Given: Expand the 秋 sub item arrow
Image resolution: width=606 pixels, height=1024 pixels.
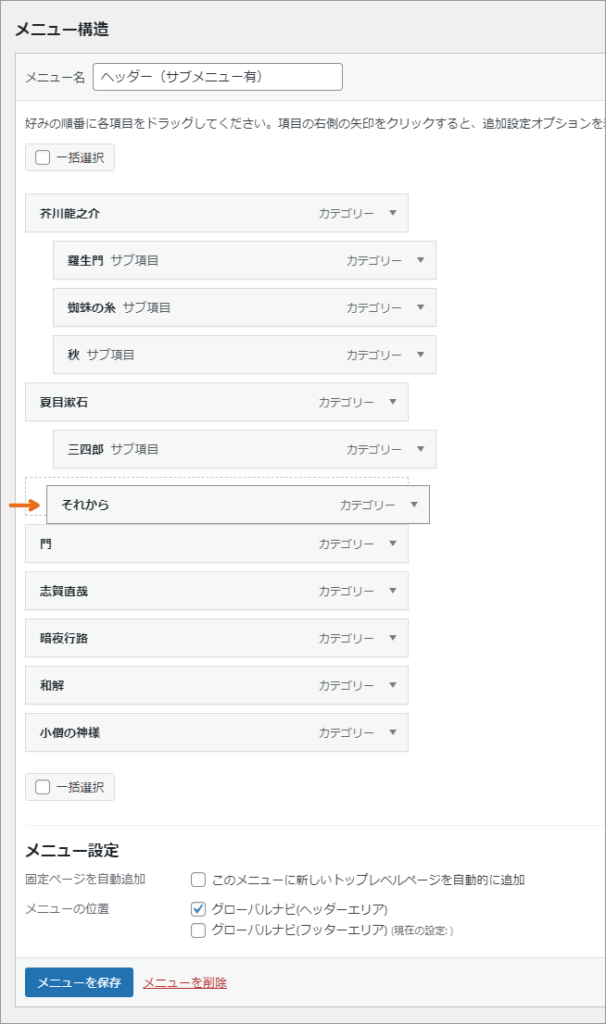Looking at the screenshot, I should coord(421,355).
